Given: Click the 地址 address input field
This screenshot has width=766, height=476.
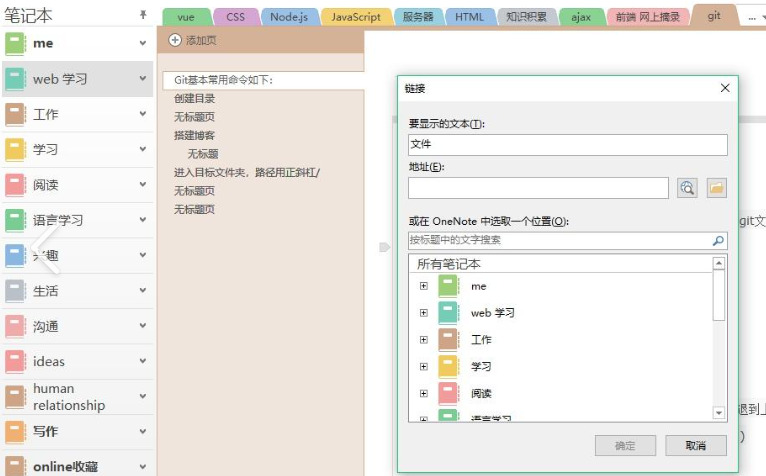Looking at the screenshot, I should click(538, 188).
